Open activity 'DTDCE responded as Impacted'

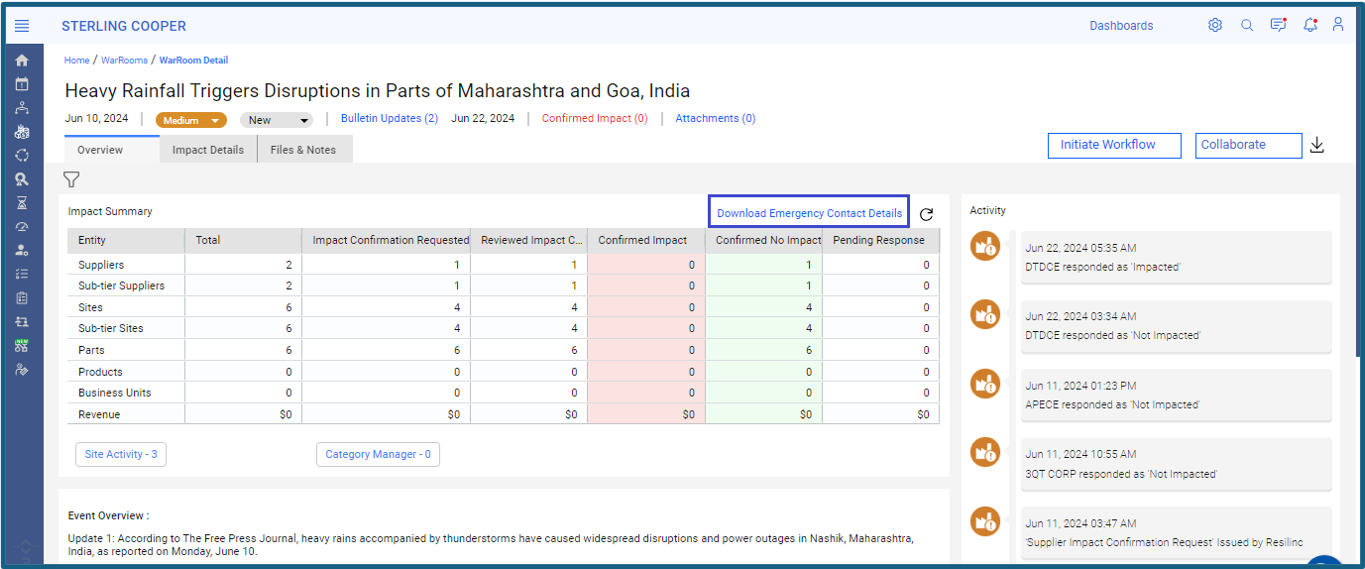(x=1176, y=257)
